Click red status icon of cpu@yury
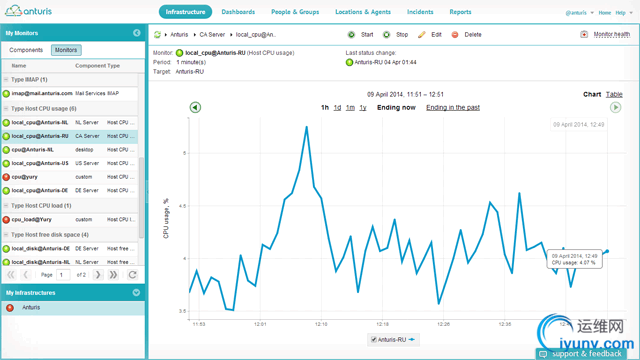Viewport: 640px width, 360px height. point(6,177)
